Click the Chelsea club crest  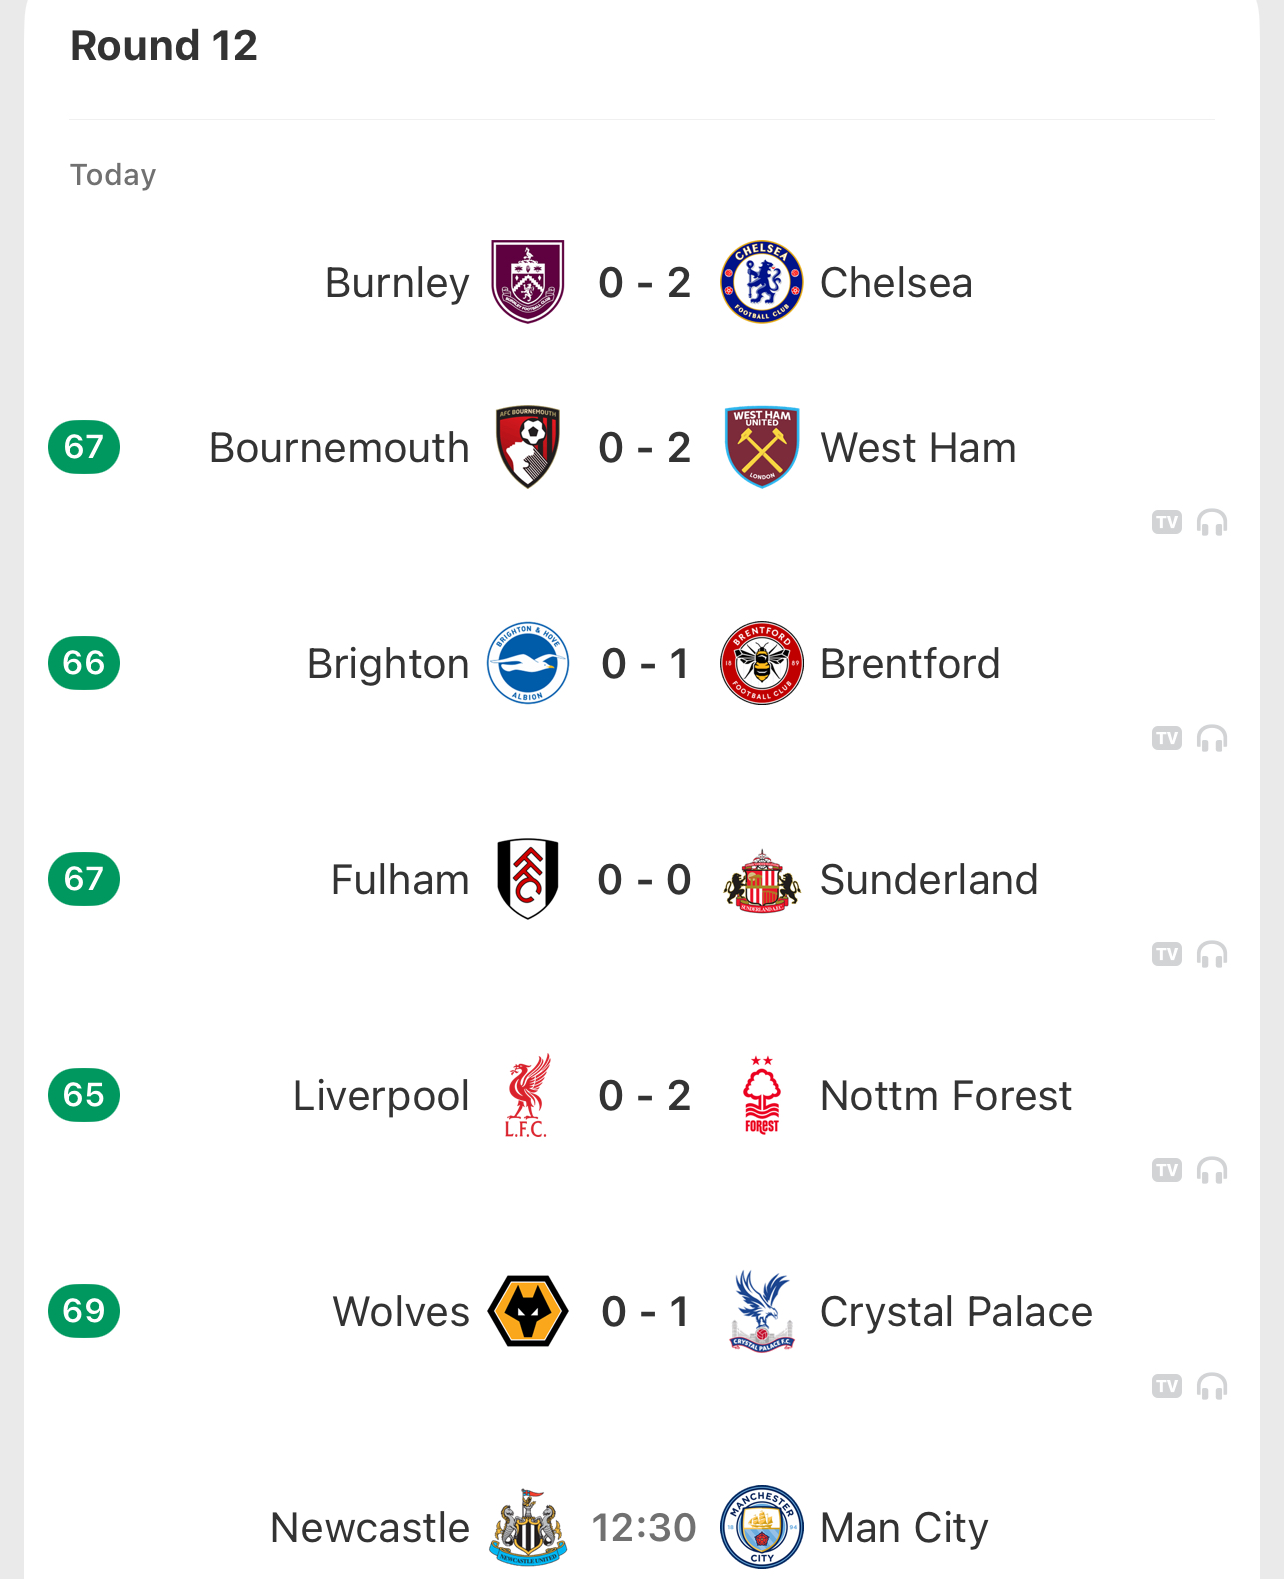(x=762, y=282)
